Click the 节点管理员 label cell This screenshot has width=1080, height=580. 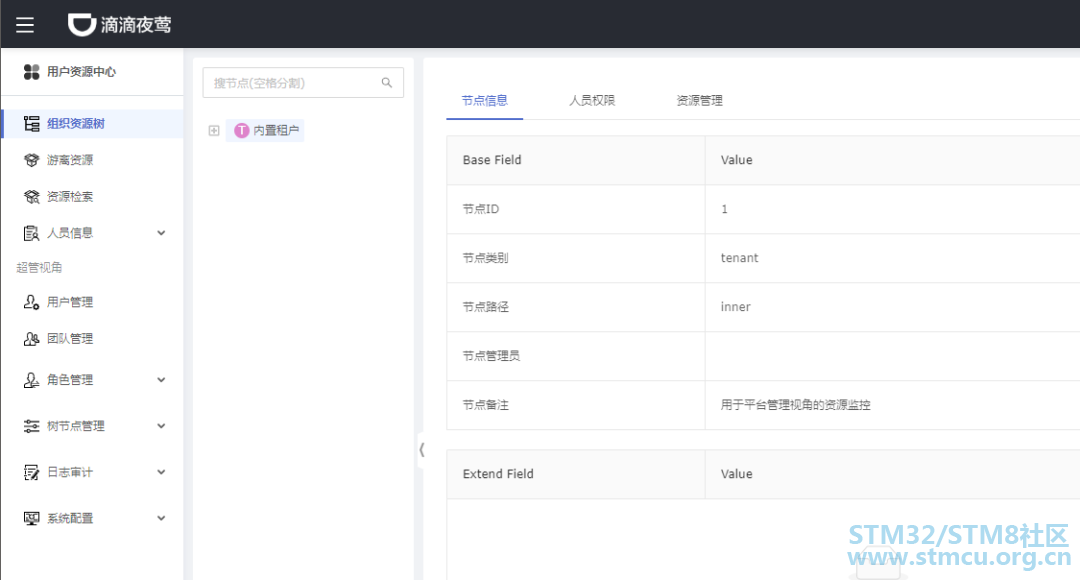click(576, 355)
